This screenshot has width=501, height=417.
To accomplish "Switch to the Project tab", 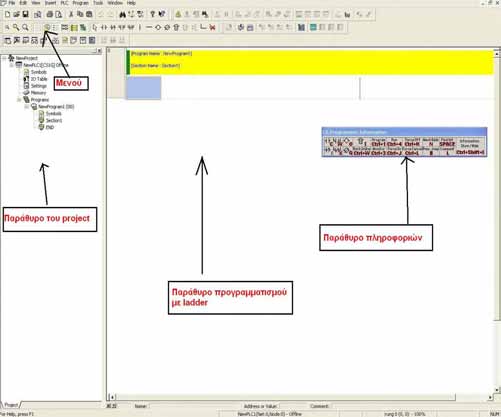I will click(11, 405).
